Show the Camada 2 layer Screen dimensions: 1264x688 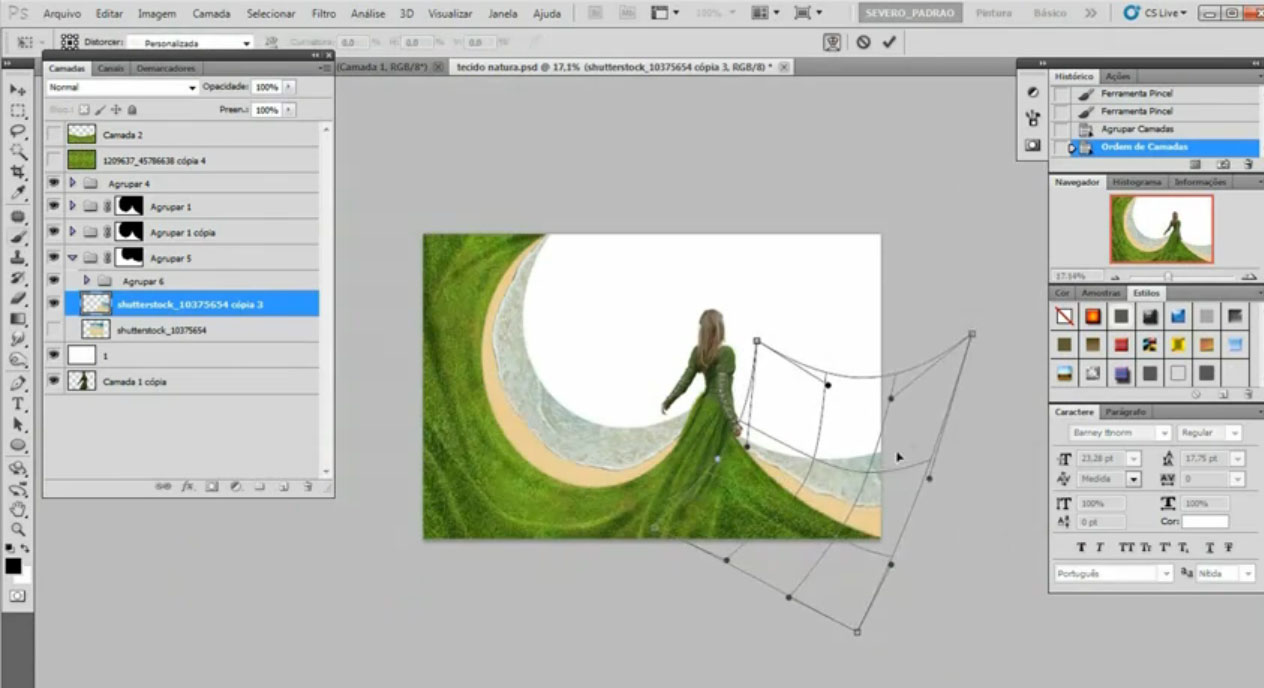pyautogui.click(x=53, y=134)
